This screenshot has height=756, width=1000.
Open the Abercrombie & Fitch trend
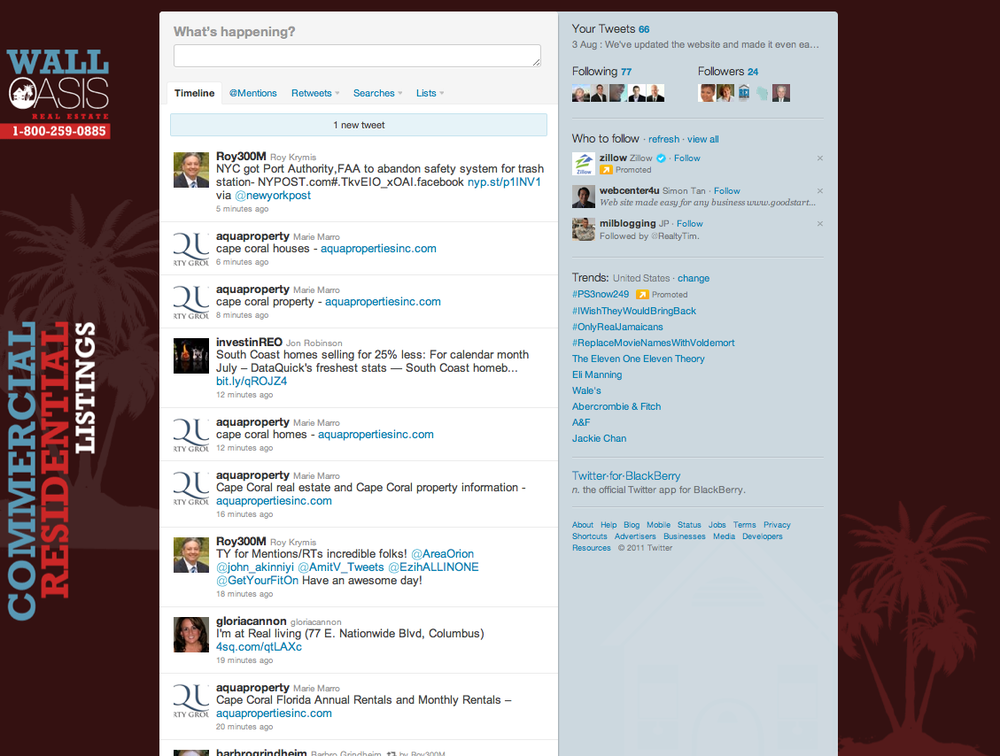[x=616, y=406]
